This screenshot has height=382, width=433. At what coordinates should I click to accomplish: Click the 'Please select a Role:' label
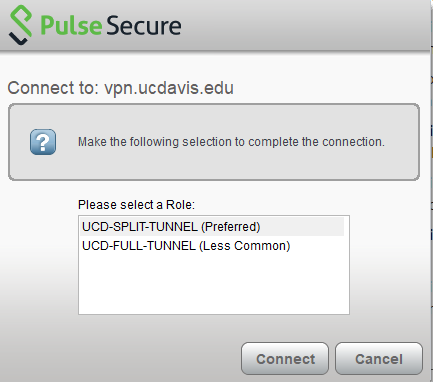pos(136,204)
